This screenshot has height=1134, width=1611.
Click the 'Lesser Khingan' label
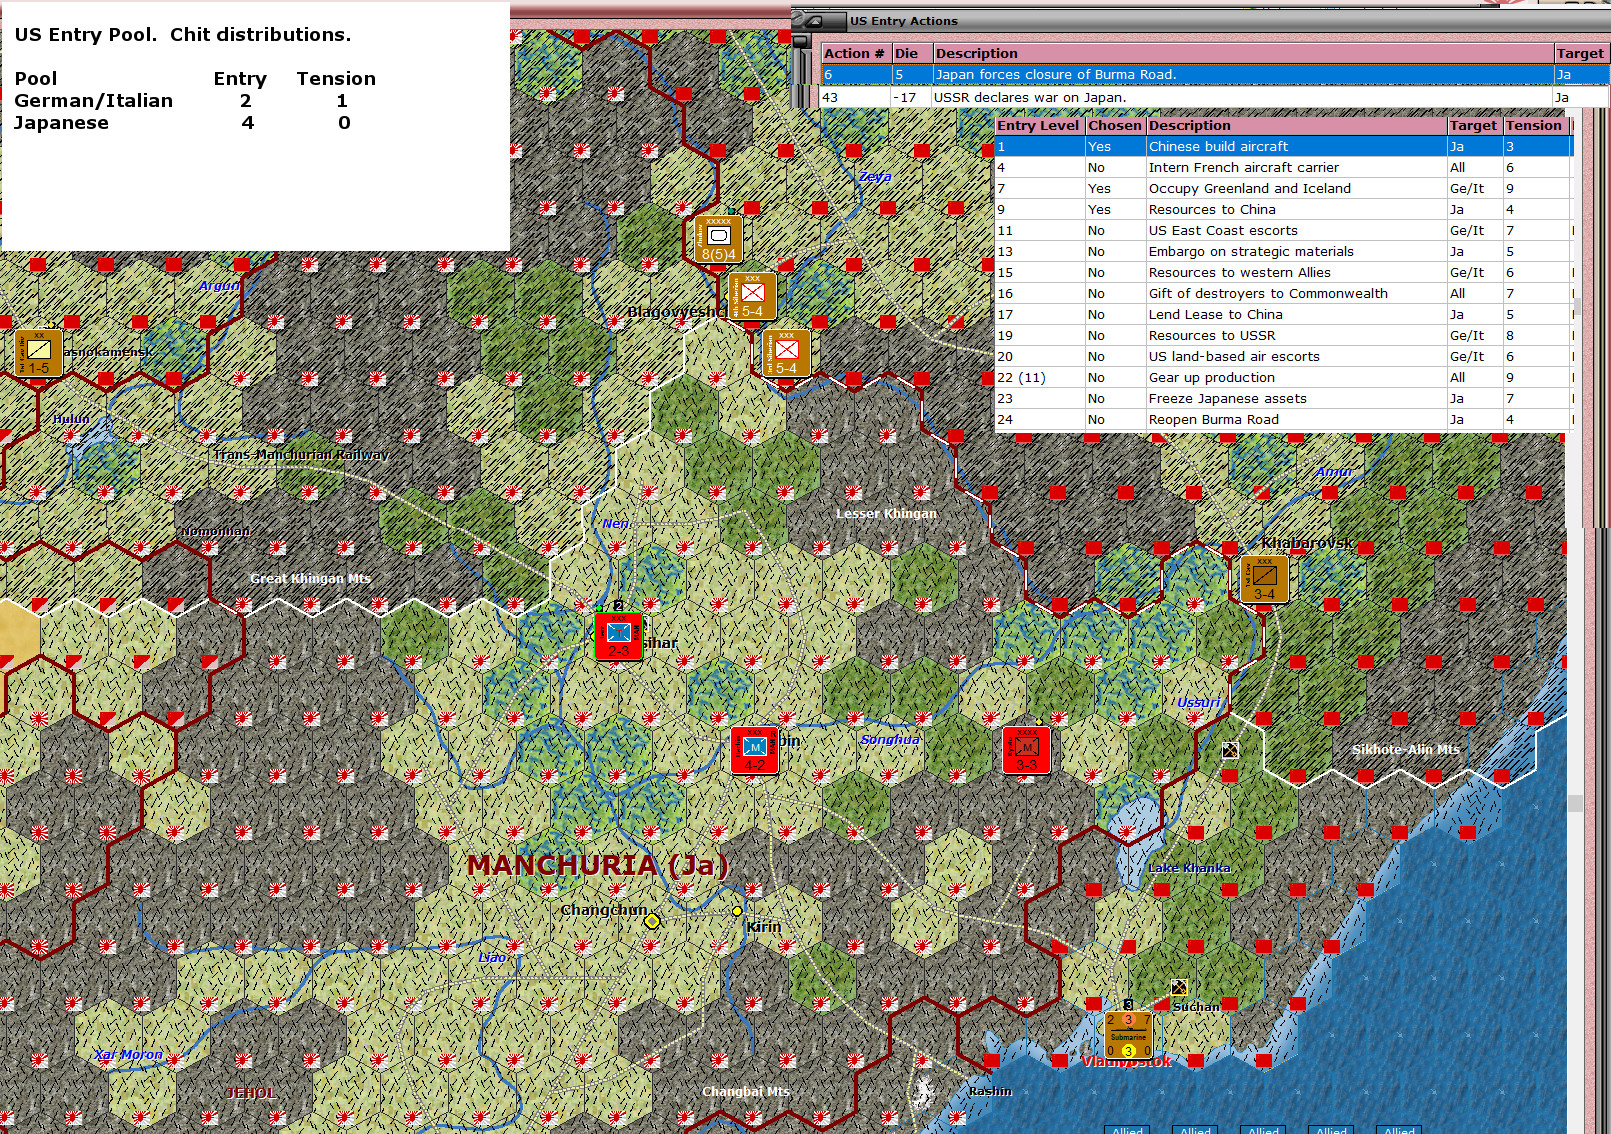pos(886,513)
